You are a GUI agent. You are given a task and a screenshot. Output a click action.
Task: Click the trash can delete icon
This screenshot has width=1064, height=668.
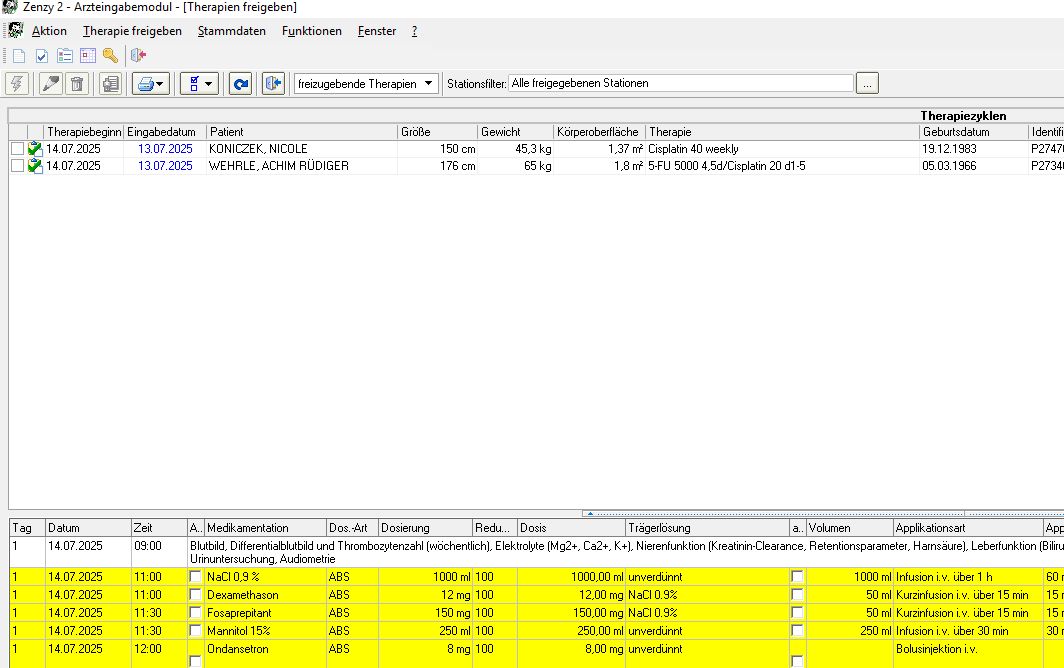coord(77,84)
